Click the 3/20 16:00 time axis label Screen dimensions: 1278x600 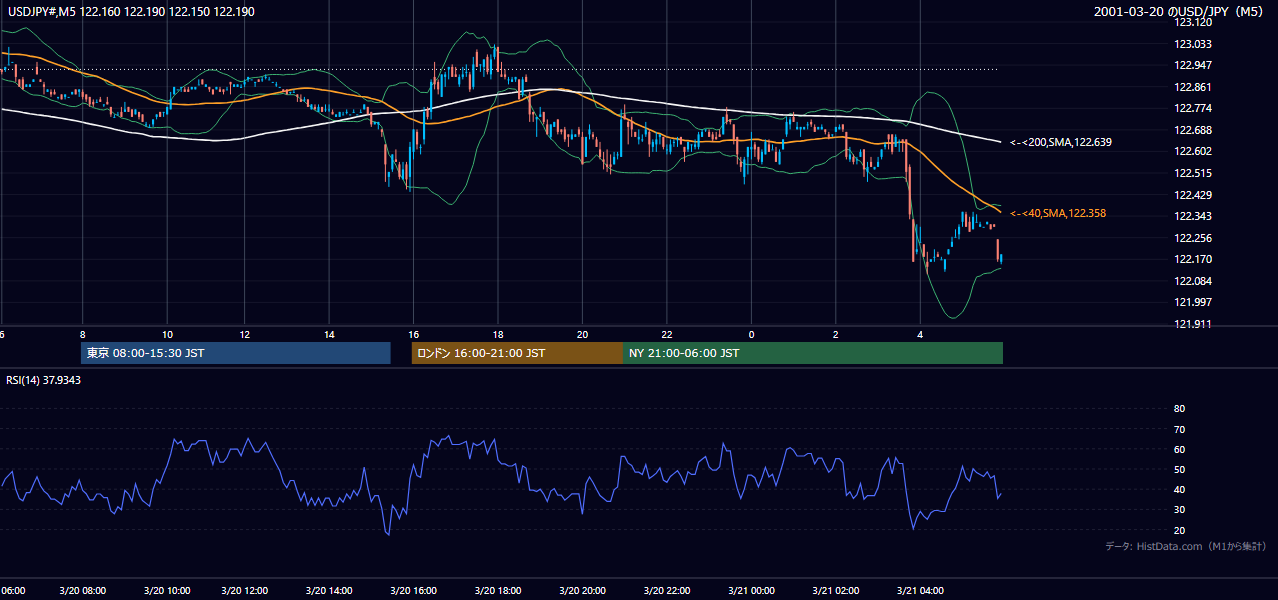click(412, 591)
